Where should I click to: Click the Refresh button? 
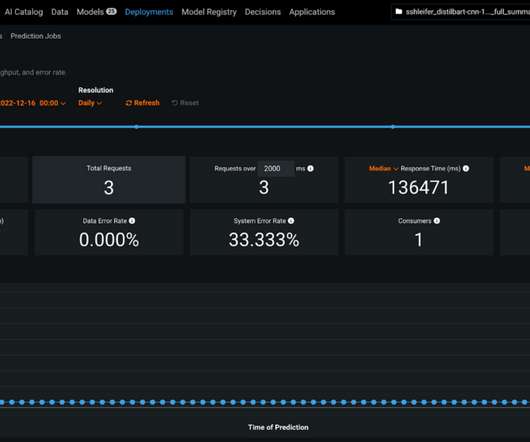[x=142, y=103]
